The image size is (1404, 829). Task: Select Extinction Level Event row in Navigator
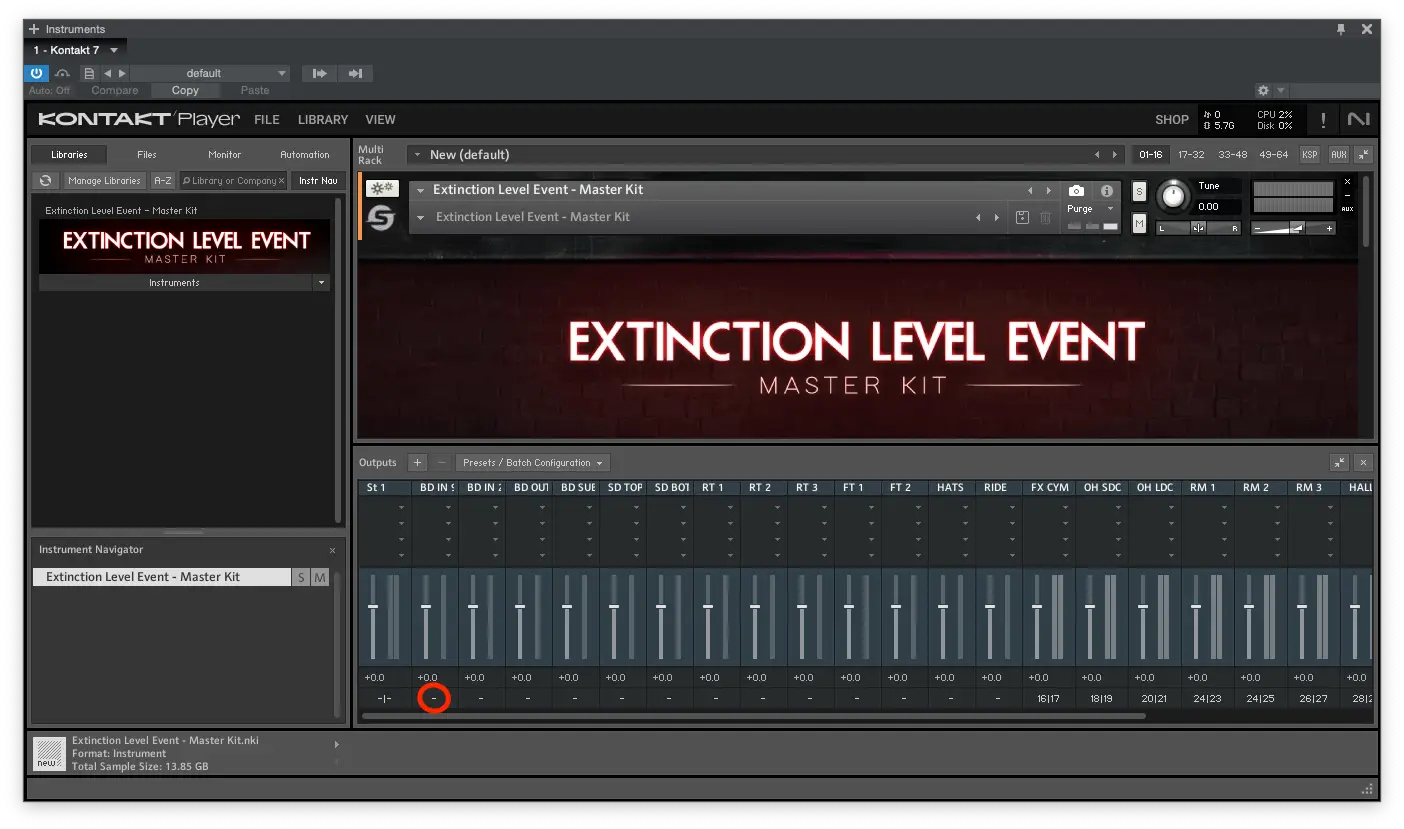click(162, 577)
